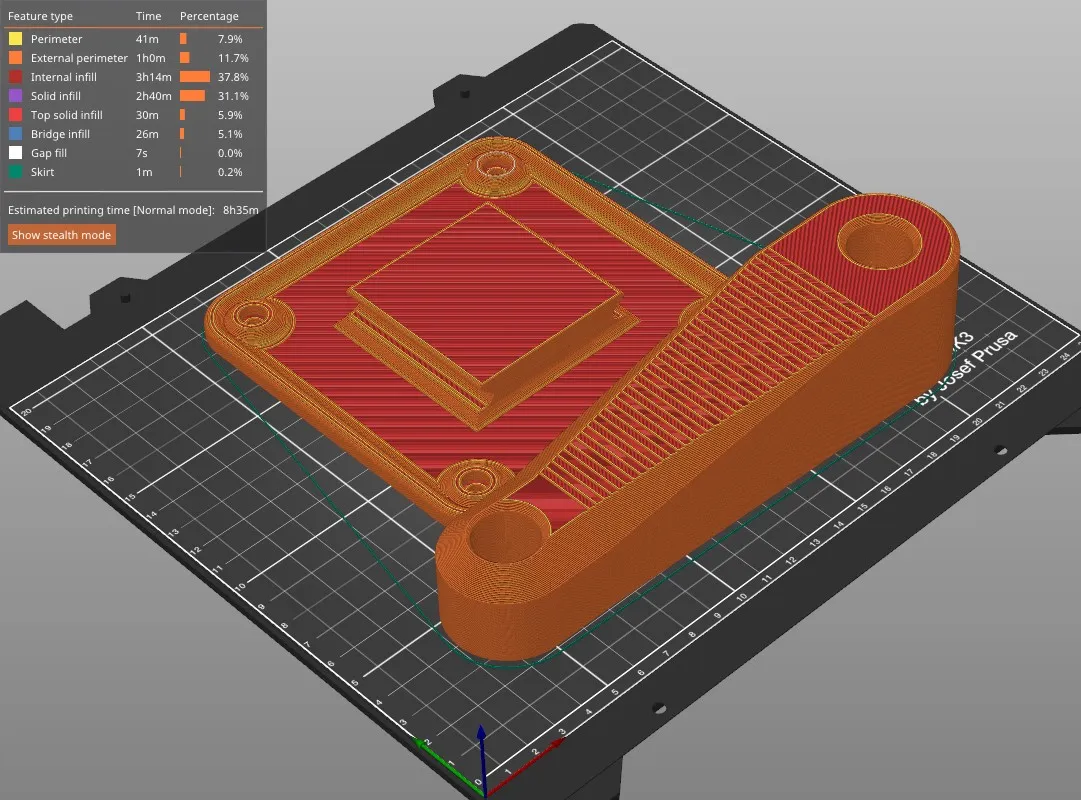Click the 11.7% percentage value
This screenshot has height=800, width=1081.
pos(233,58)
